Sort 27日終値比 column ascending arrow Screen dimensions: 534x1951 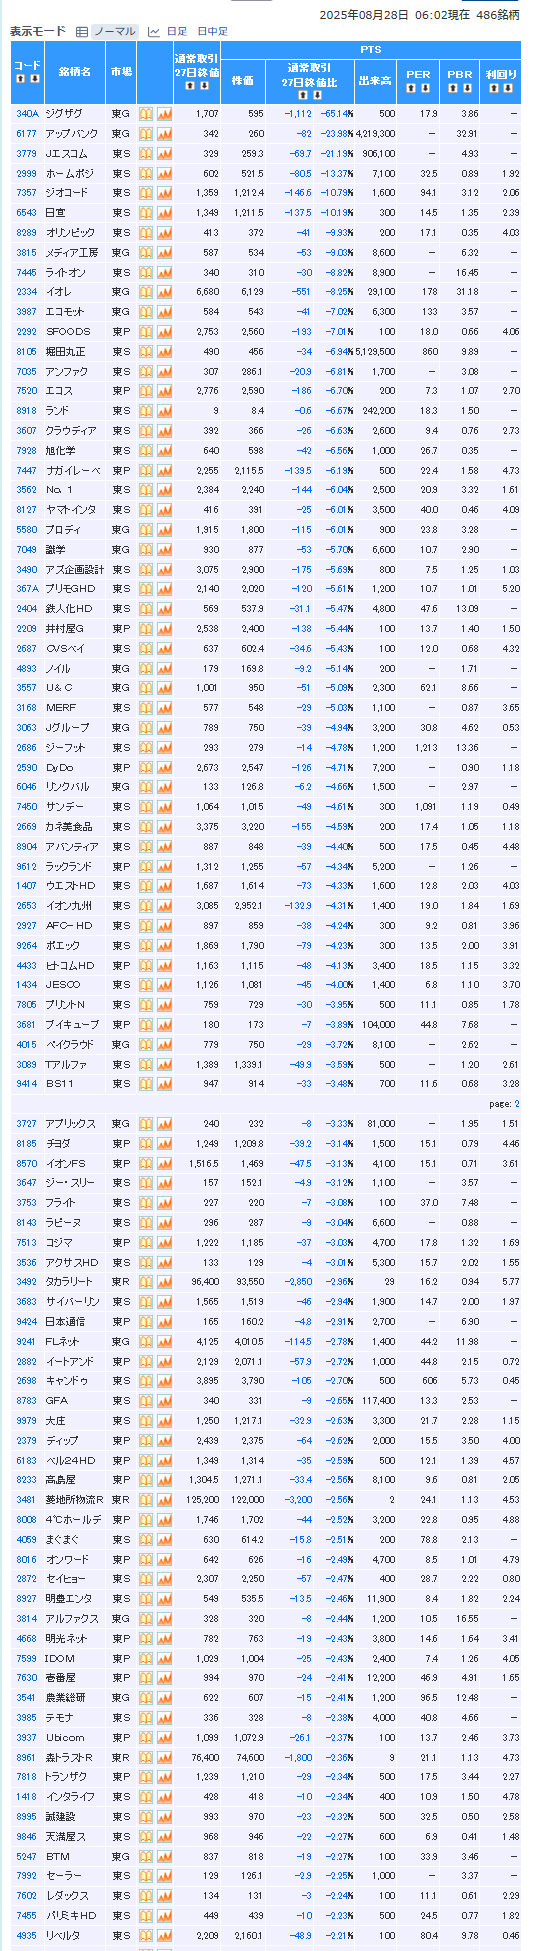(303, 96)
